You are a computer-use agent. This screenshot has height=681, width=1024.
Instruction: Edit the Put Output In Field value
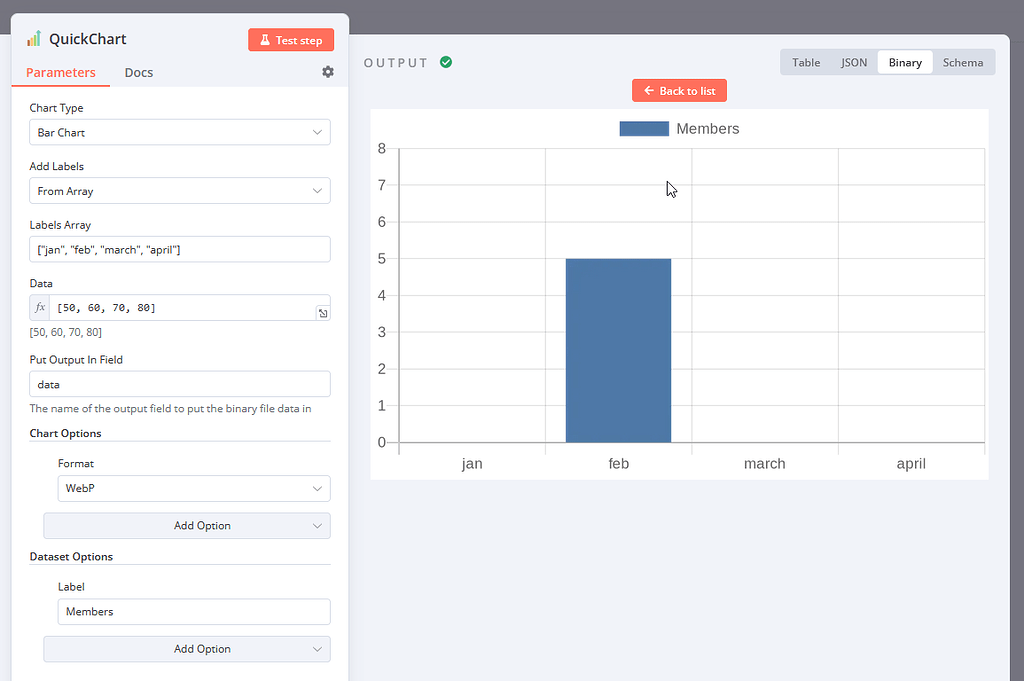(x=179, y=383)
